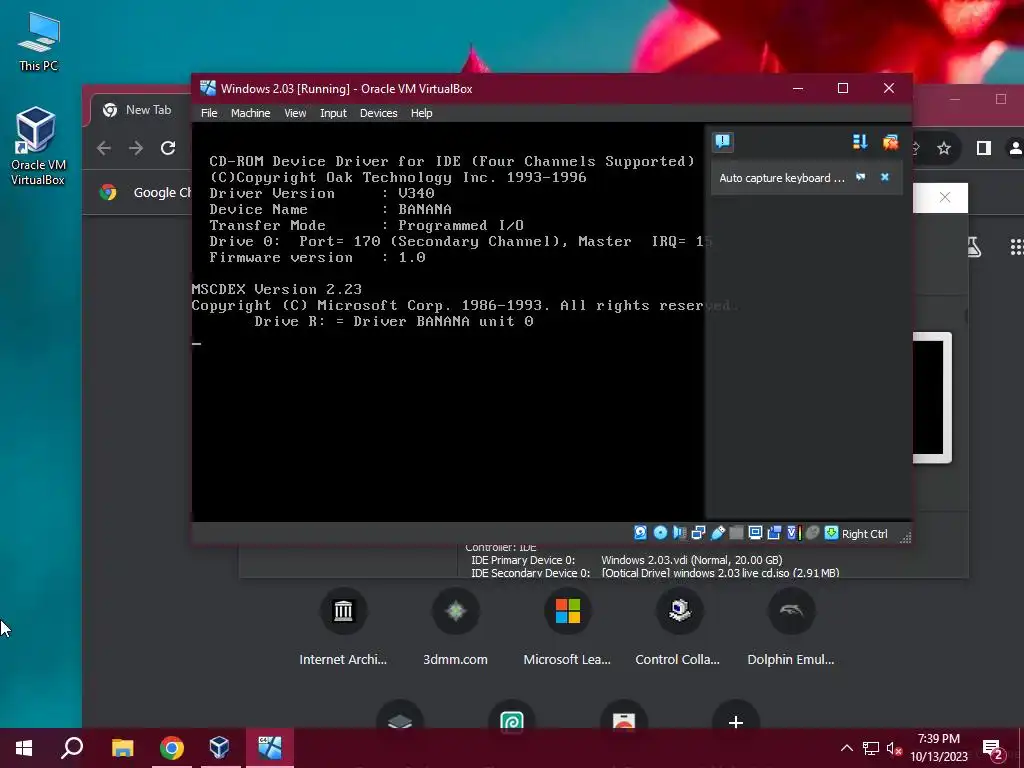The width and height of the screenshot is (1024, 768).
Task: Click the VirtualBox status bar grip corner
Action: [905, 537]
